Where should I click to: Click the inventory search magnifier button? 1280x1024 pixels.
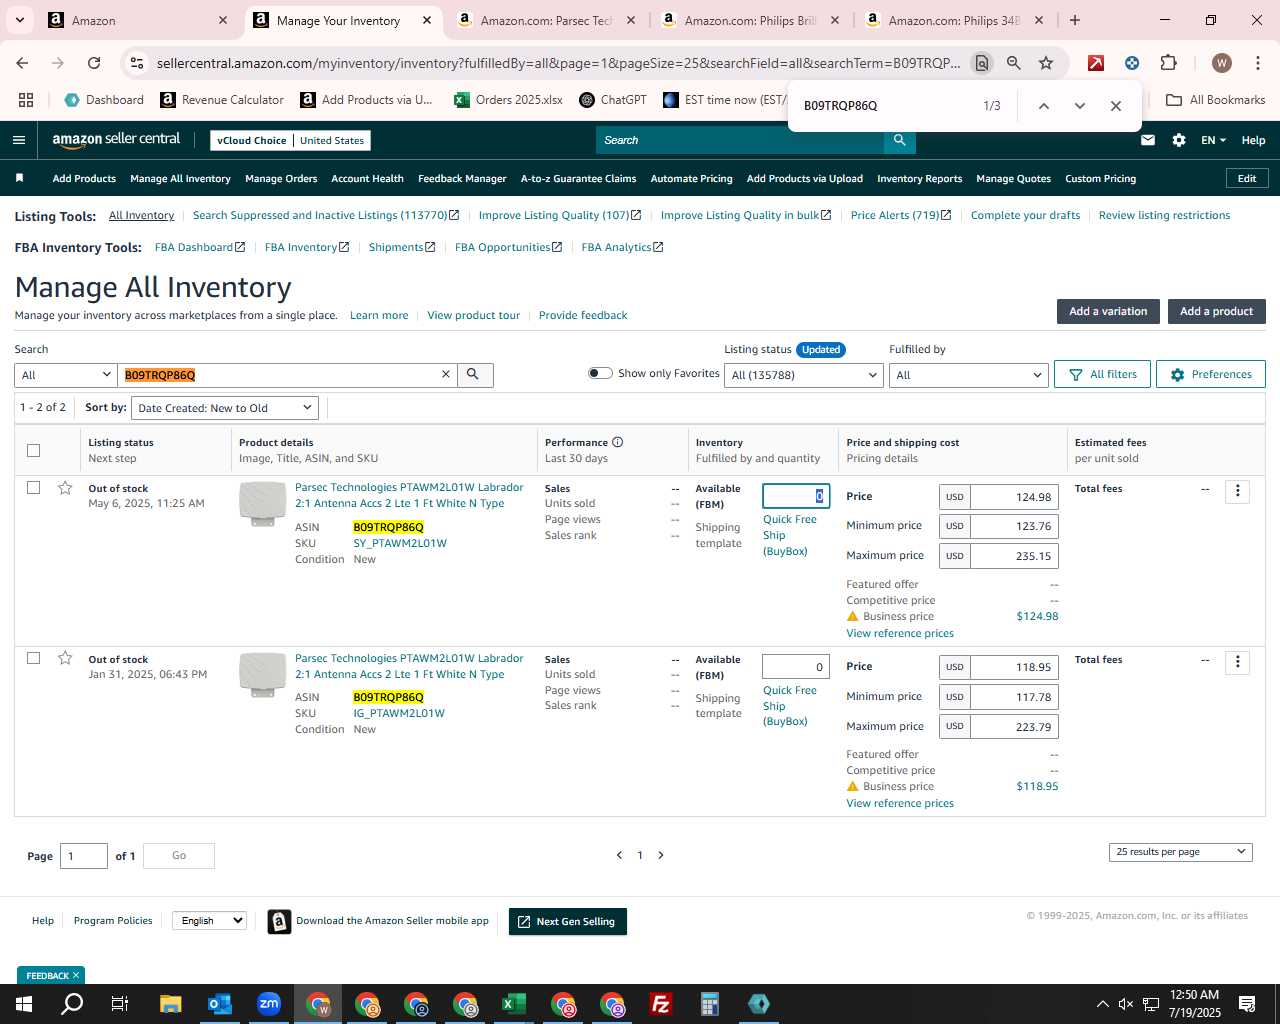473,374
